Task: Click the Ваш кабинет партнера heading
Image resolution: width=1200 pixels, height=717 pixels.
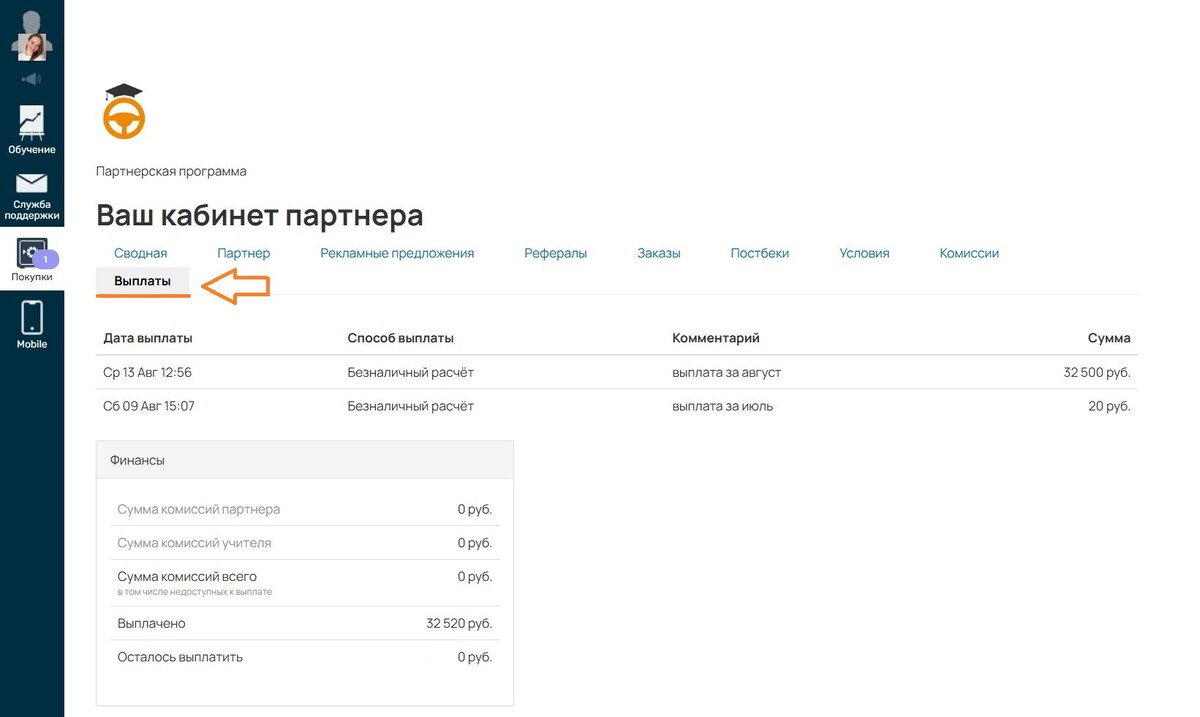Action: [260, 215]
